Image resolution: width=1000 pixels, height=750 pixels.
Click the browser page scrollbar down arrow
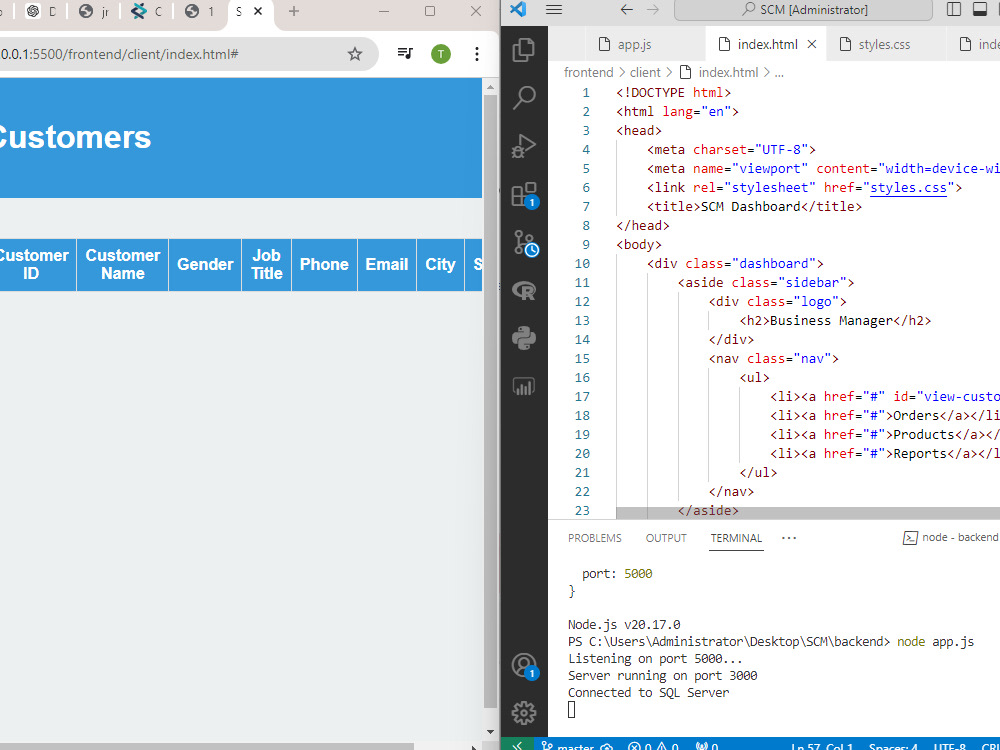point(490,732)
